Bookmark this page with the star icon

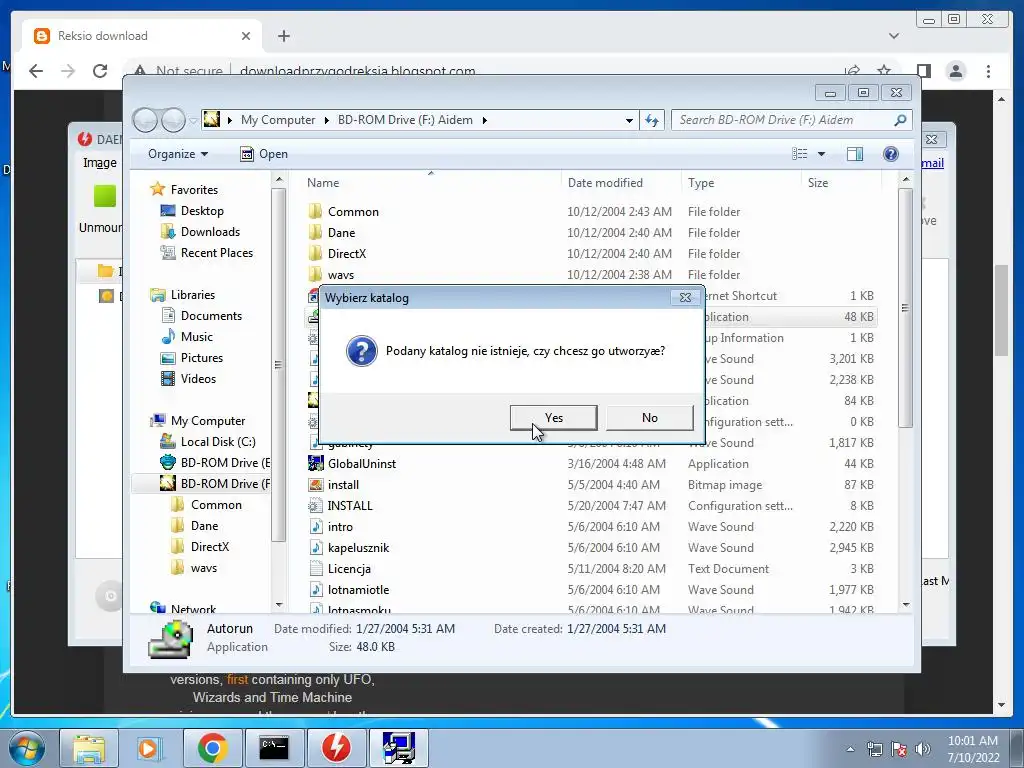(884, 71)
